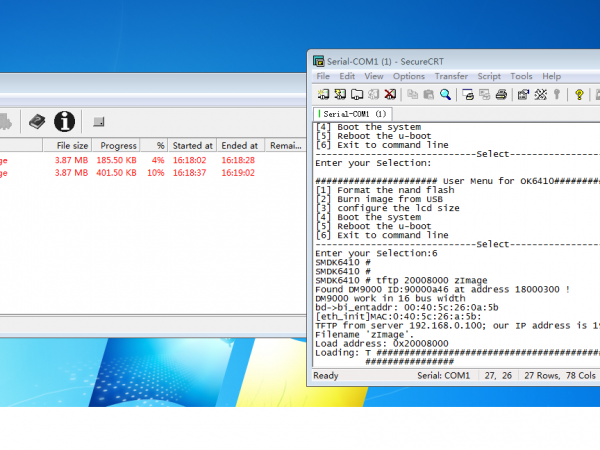
Task: Open the Script menu
Action: (489, 76)
